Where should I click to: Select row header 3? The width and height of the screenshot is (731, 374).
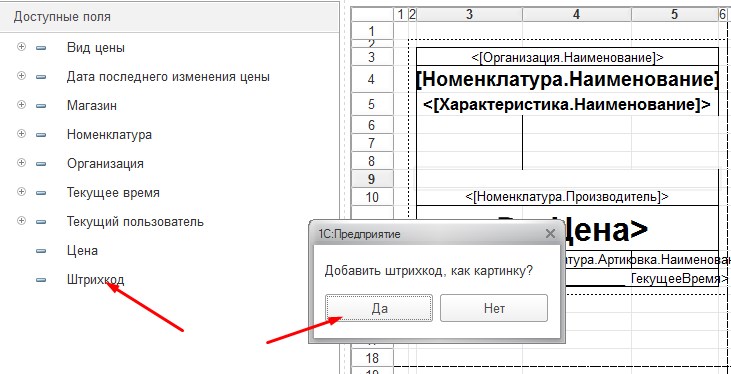tap(372, 57)
